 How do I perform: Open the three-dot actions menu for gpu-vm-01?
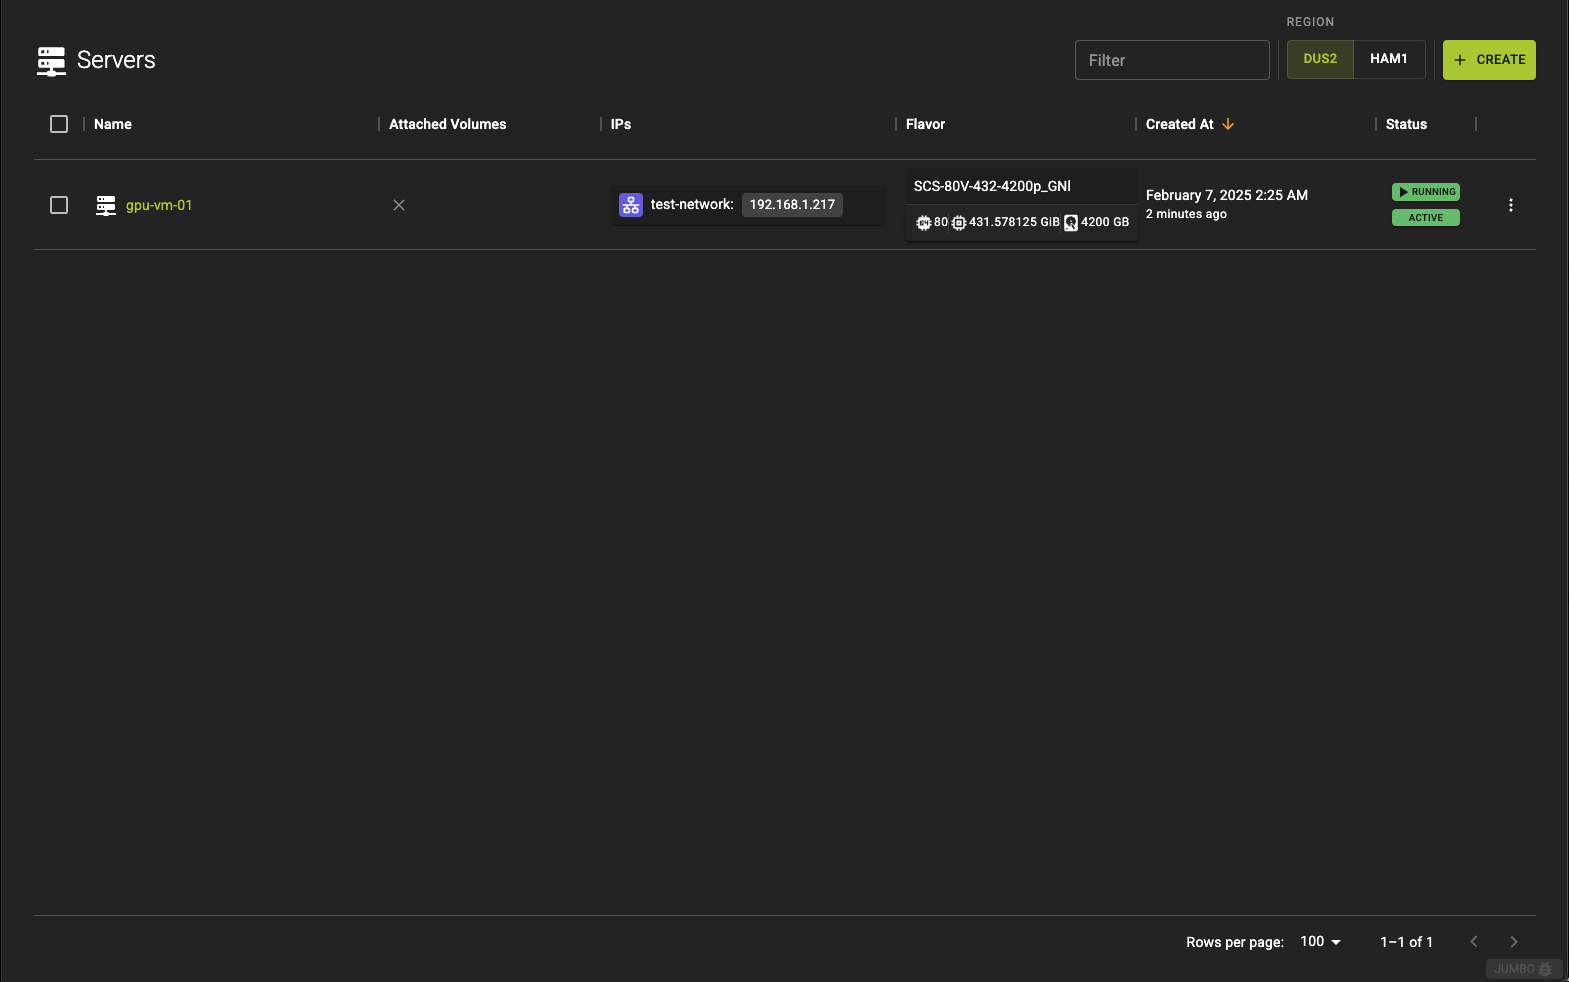[x=1511, y=205]
